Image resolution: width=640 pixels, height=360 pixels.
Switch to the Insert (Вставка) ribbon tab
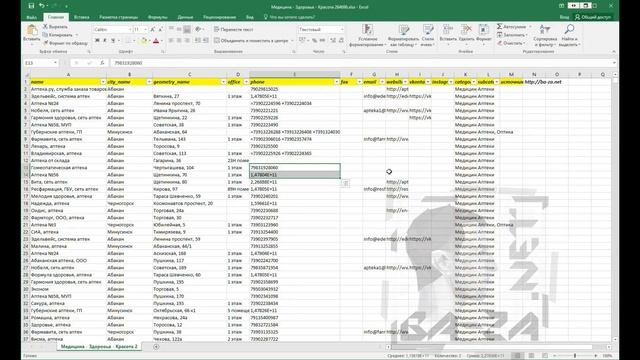pyautogui.click(x=82, y=17)
